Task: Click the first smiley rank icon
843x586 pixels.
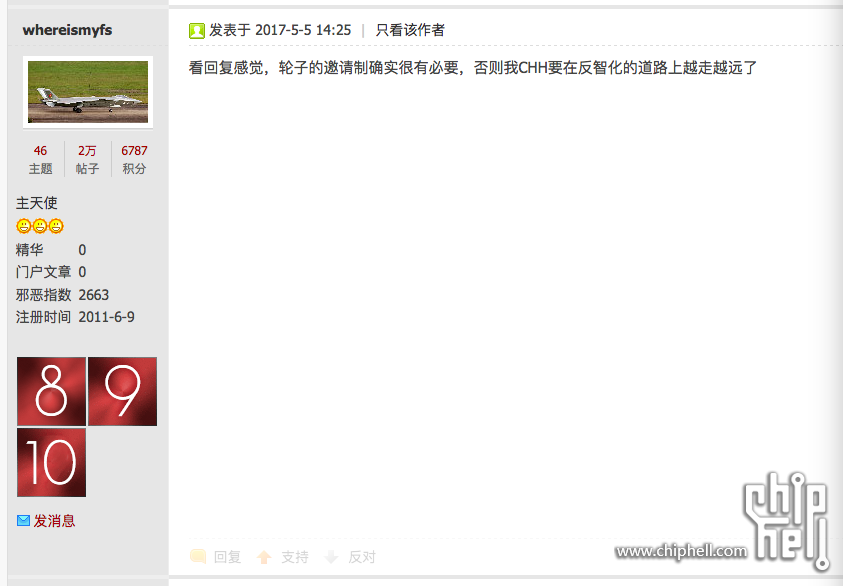Action: coord(24,226)
